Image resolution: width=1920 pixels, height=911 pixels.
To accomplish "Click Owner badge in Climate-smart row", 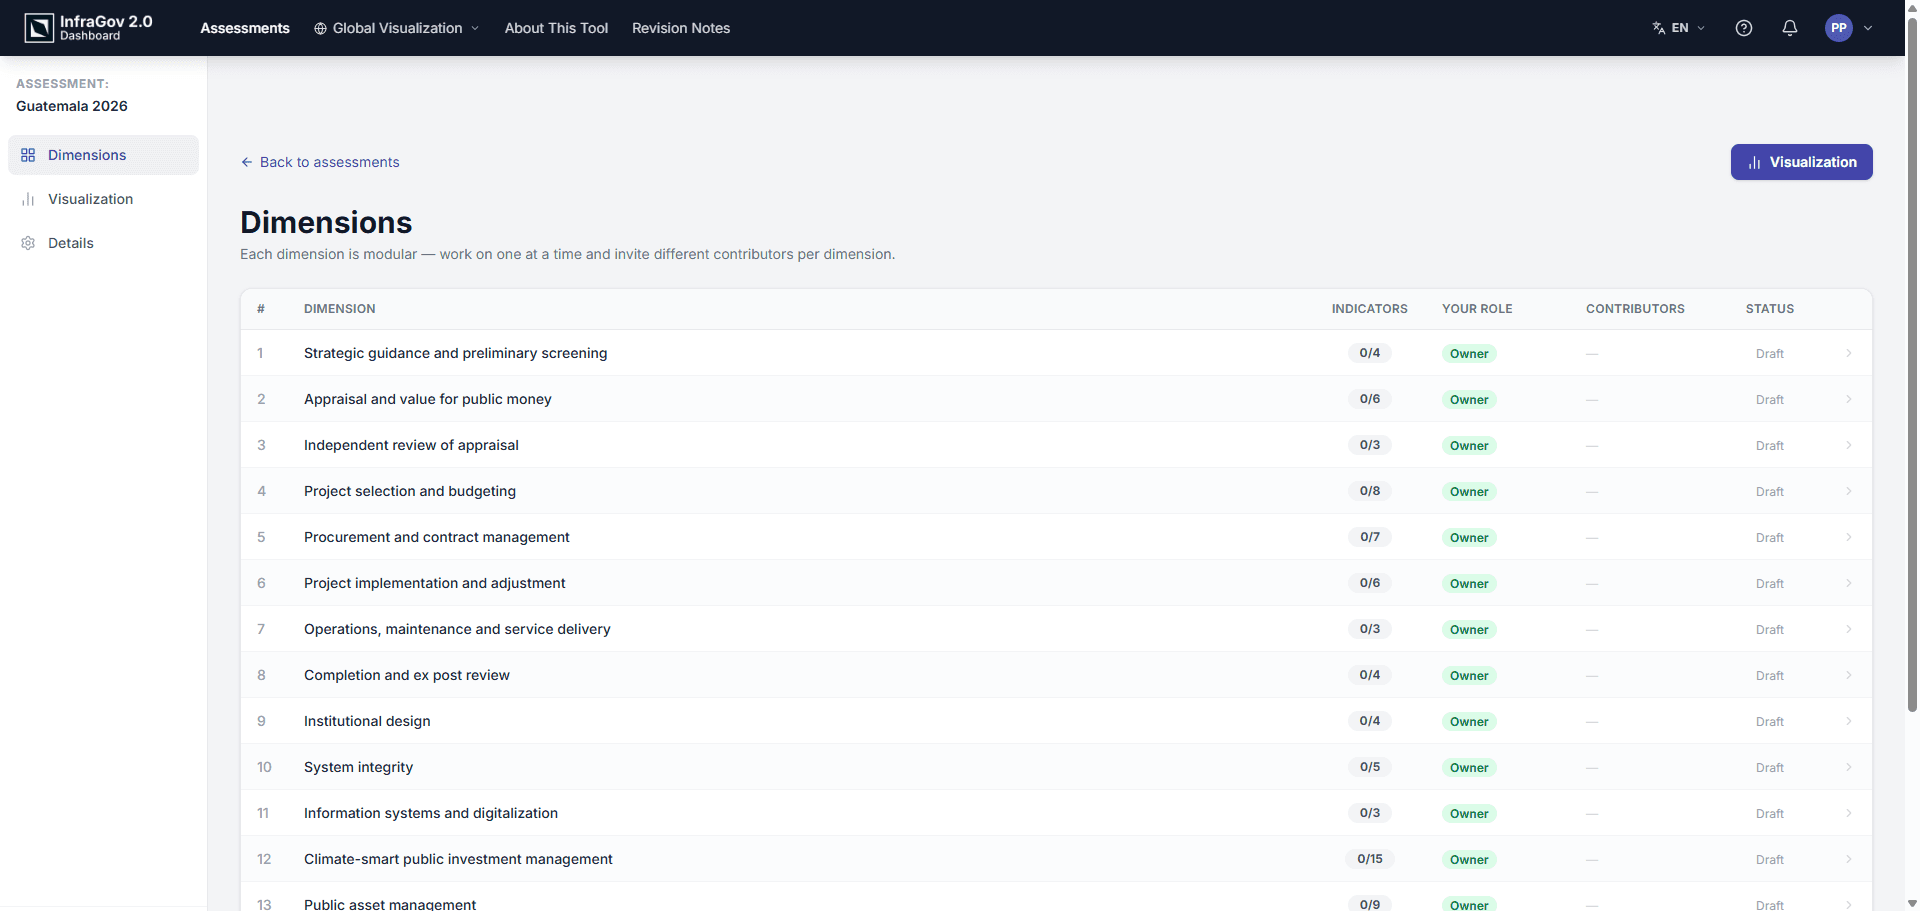I will [x=1469, y=859].
